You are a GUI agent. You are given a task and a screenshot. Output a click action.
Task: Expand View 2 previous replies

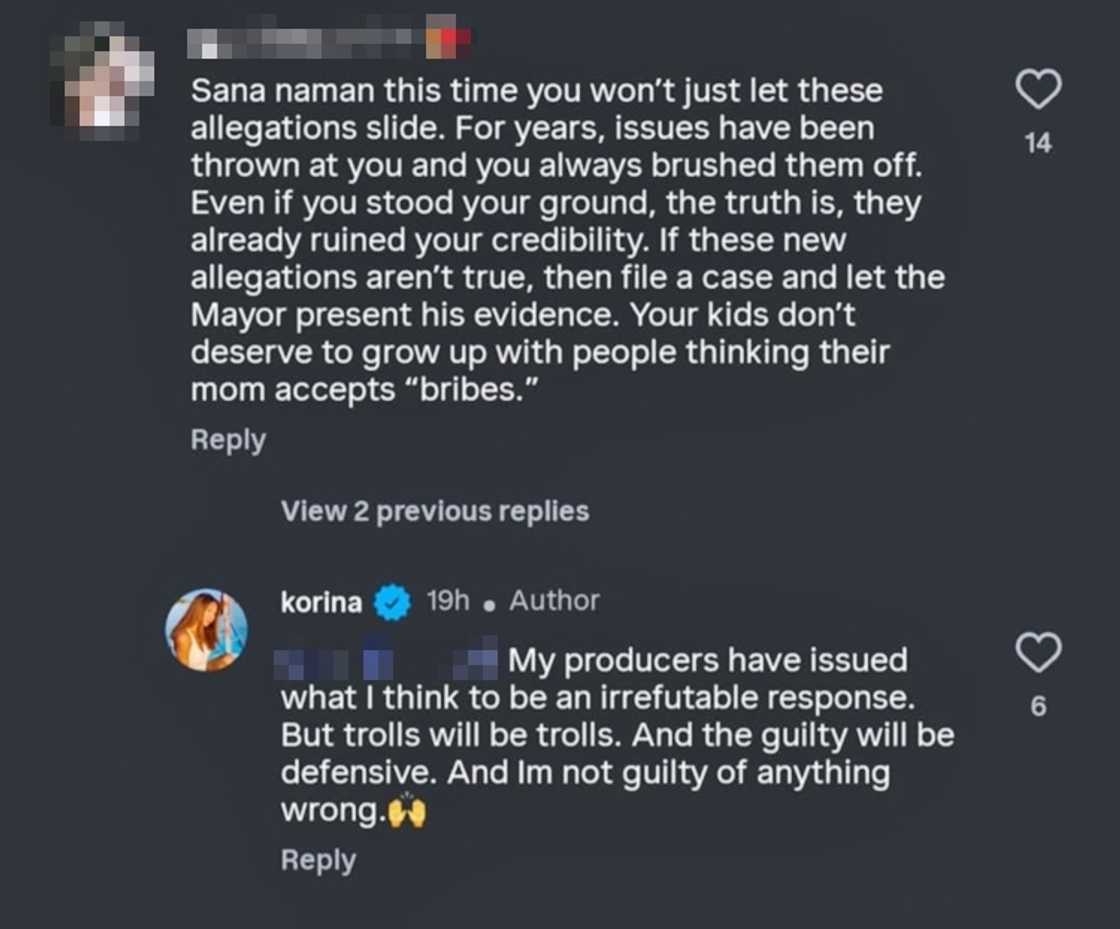434,511
